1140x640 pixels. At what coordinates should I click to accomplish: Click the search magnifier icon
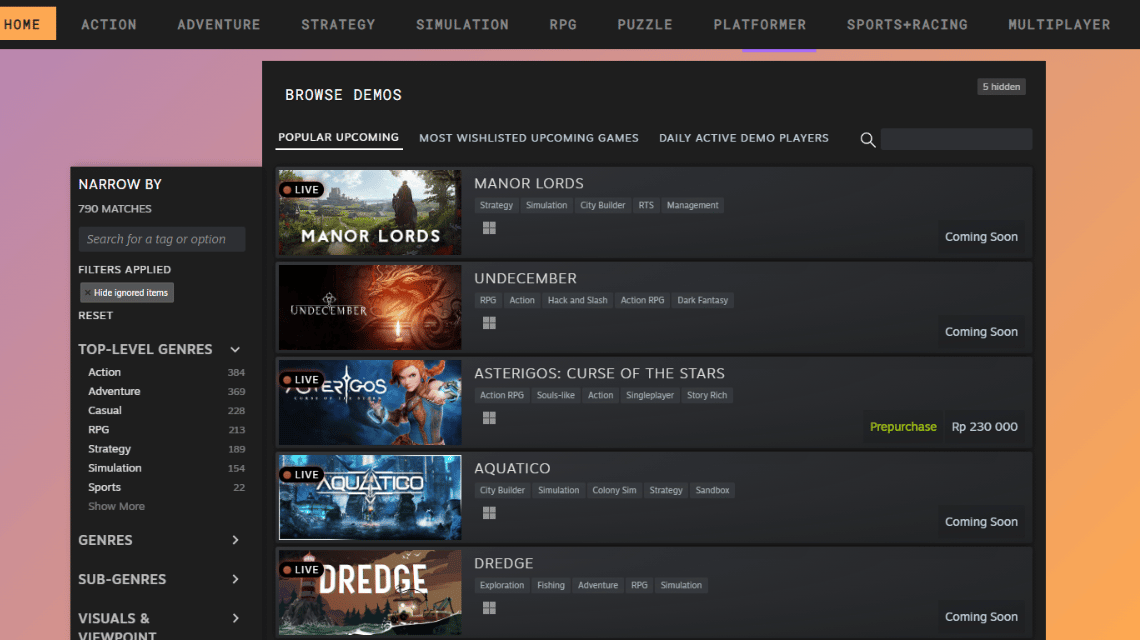click(x=867, y=140)
